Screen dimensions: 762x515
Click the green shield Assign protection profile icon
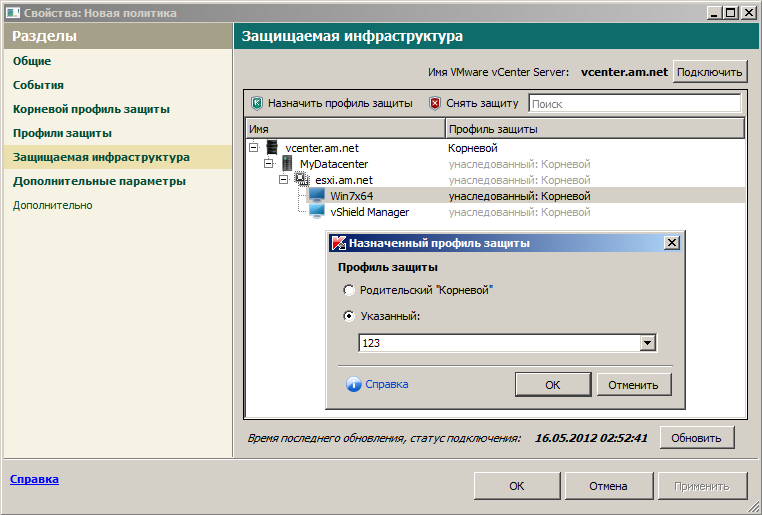coord(257,103)
